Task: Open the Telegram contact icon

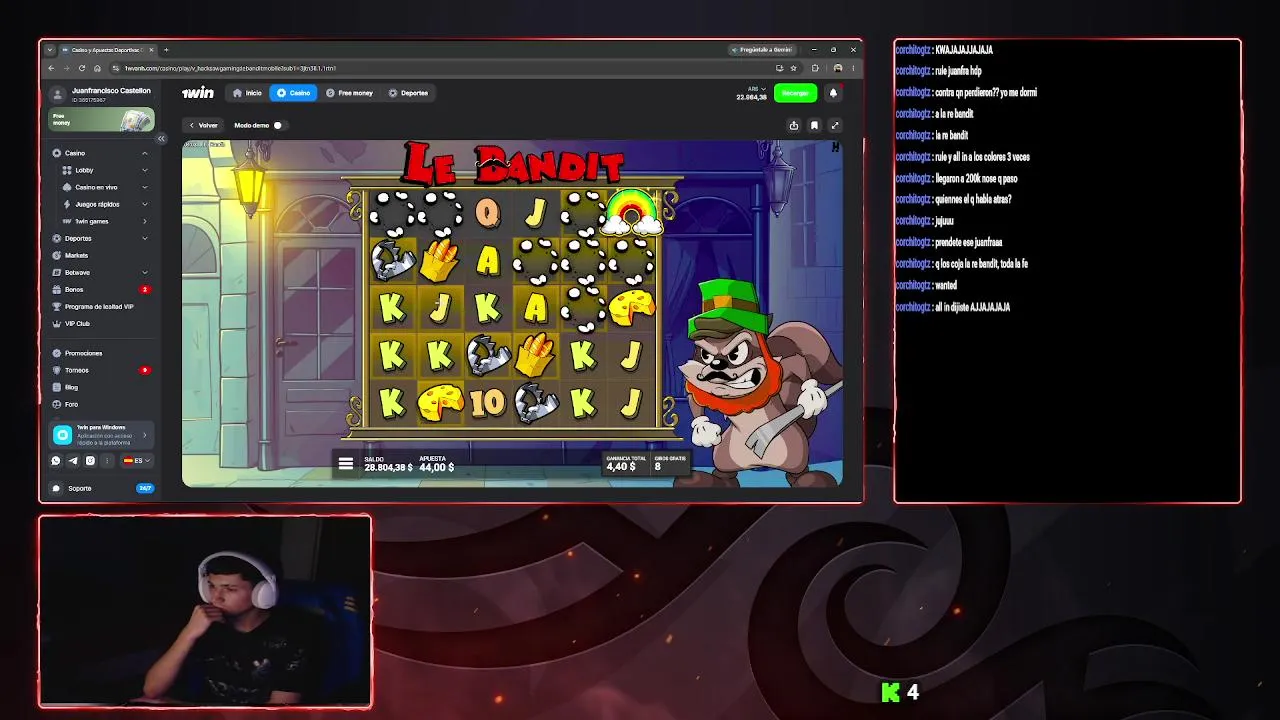Action: pos(73,461)
